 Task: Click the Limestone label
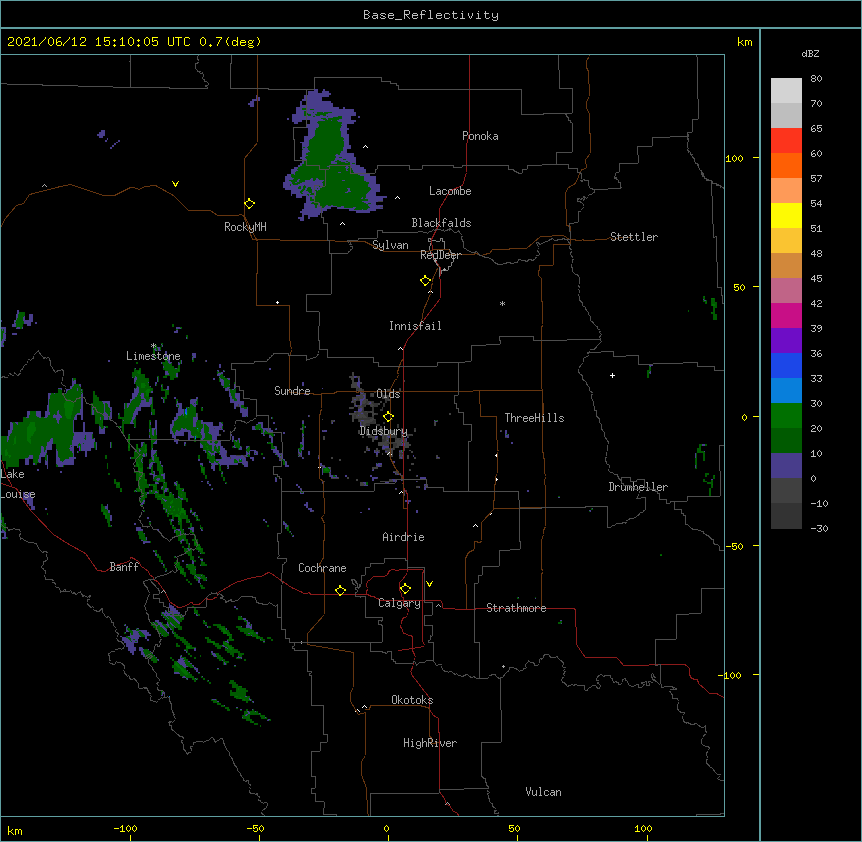(x=153, y=356)
